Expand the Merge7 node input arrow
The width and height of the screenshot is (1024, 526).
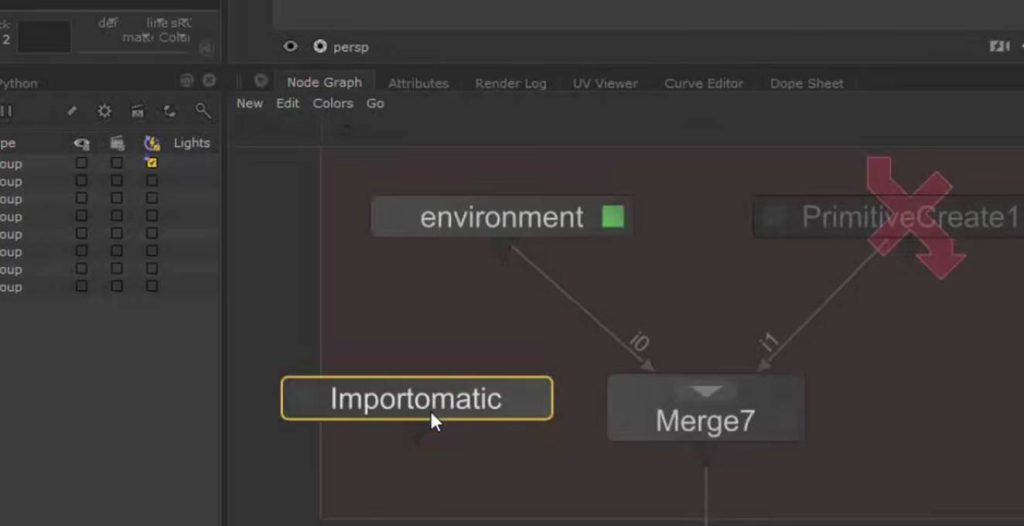point(706,392)
